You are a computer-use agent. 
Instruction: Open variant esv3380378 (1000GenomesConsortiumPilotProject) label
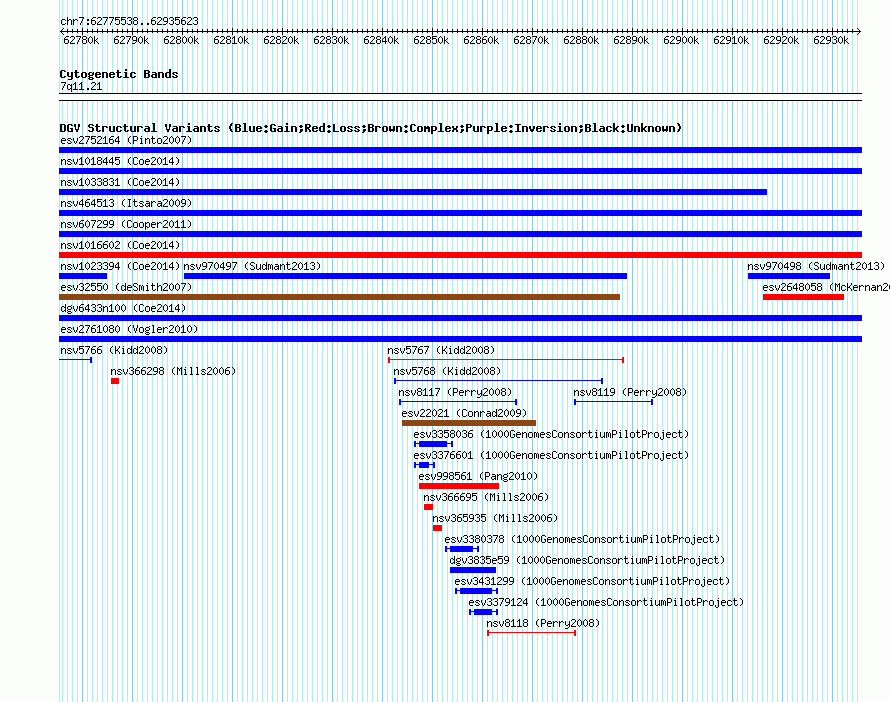click(582, 539)
